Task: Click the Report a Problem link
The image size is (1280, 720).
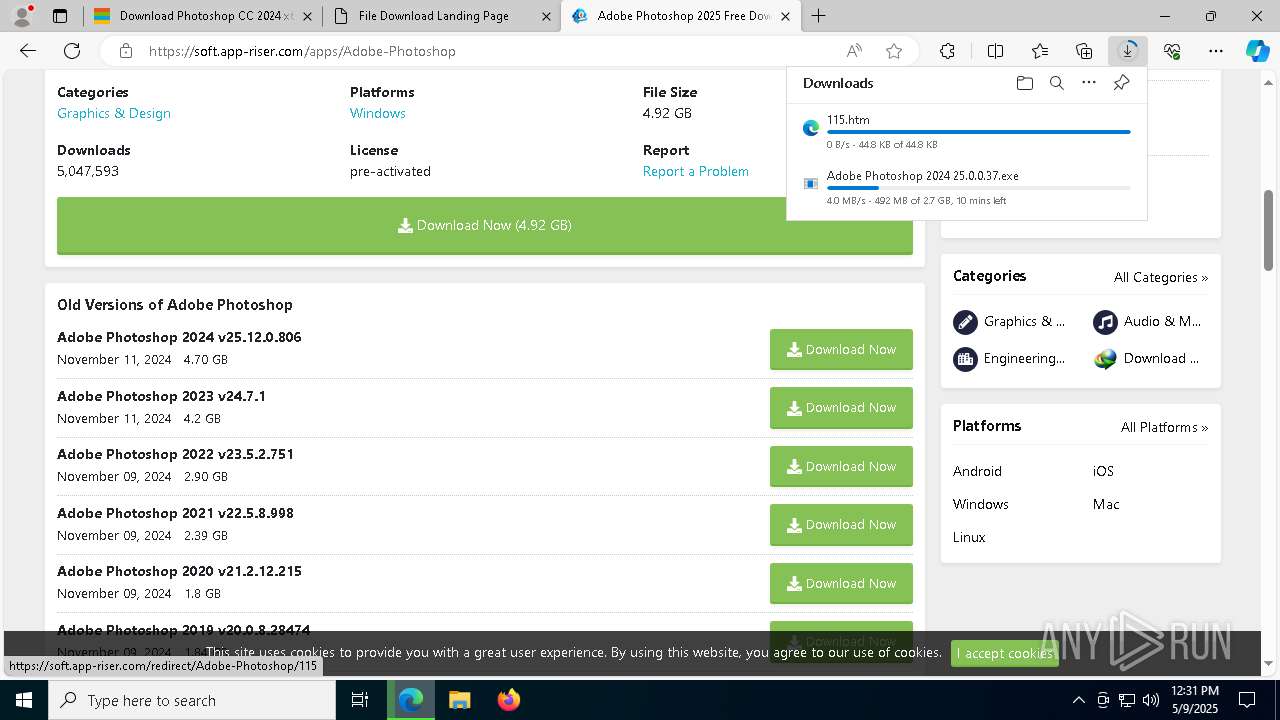Action: tap(696, 171)
